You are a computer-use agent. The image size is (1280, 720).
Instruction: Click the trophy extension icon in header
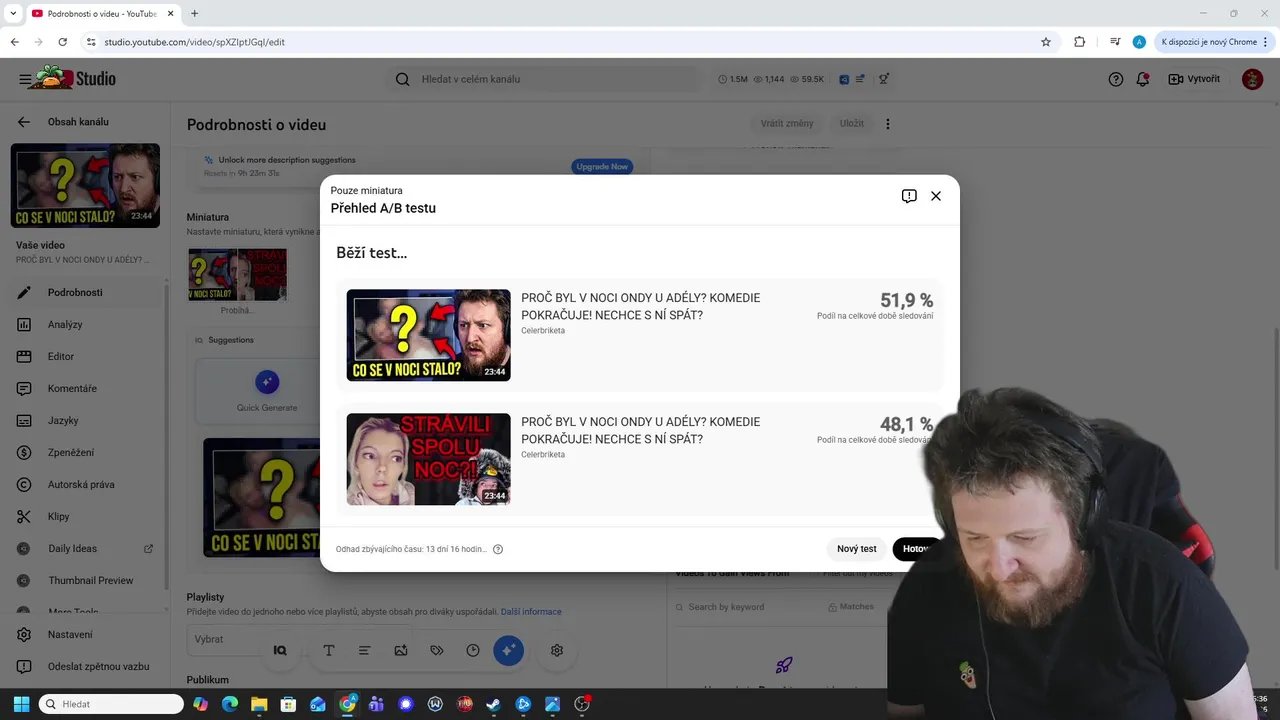click(884, 79)
